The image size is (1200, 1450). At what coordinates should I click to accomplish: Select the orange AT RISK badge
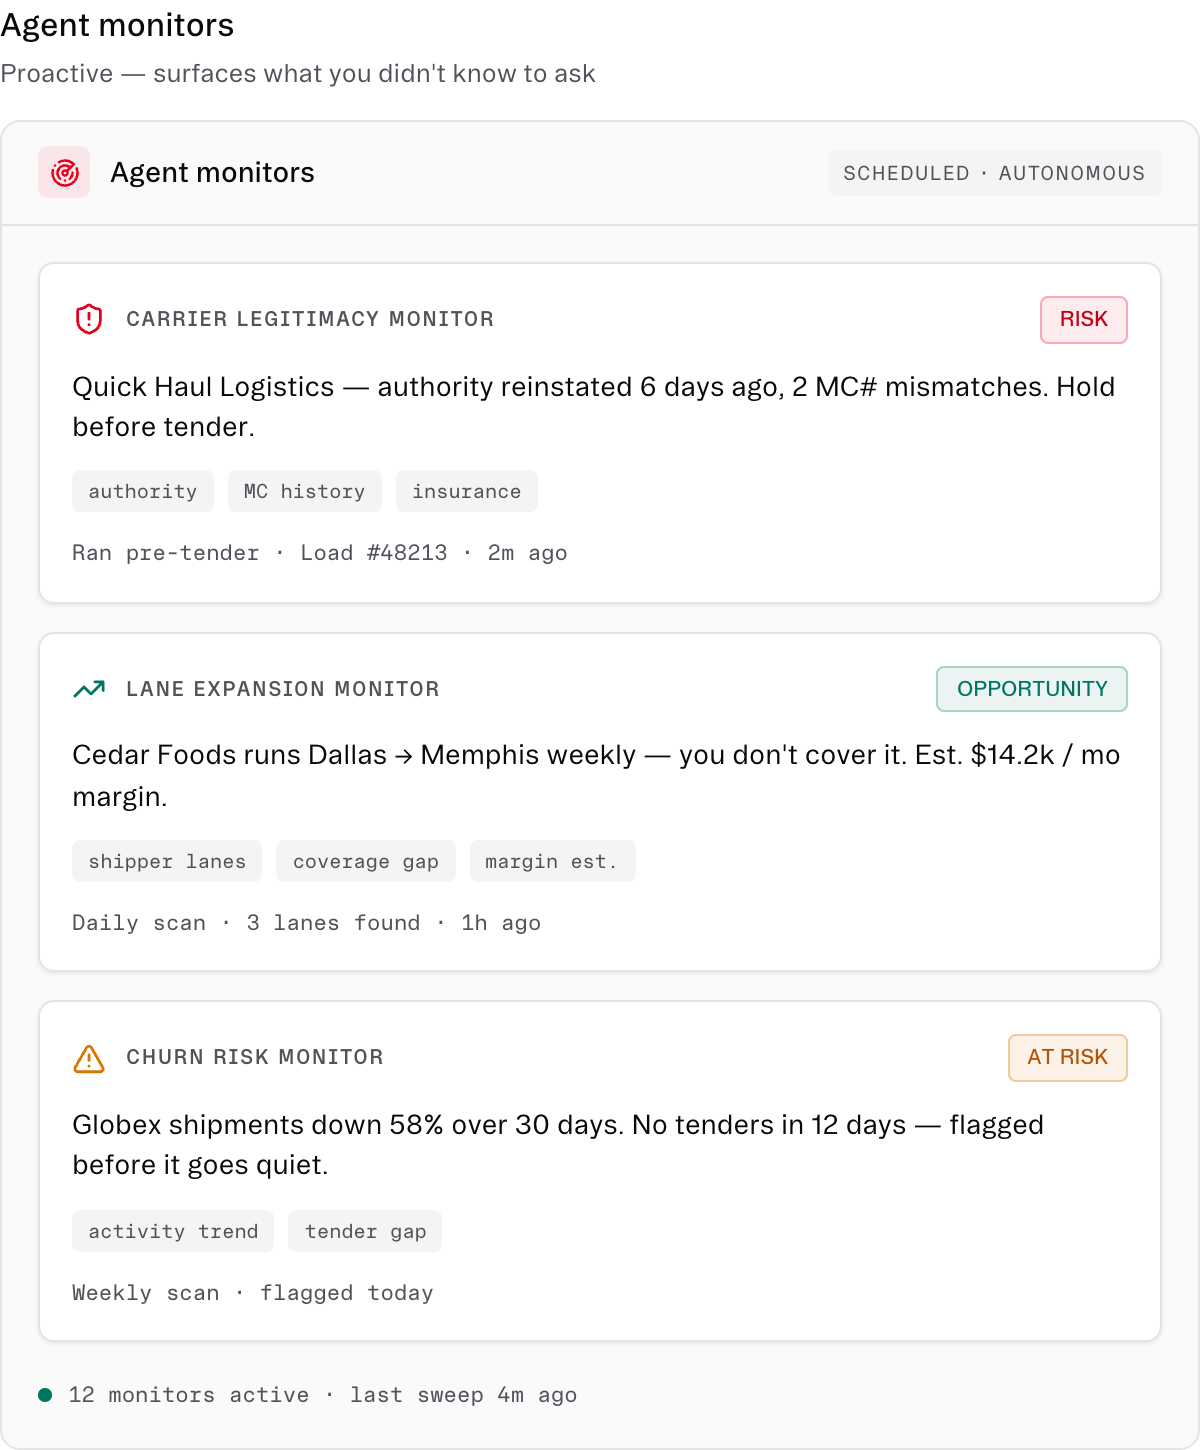pyautogui.click(x=1068, y=1058)
